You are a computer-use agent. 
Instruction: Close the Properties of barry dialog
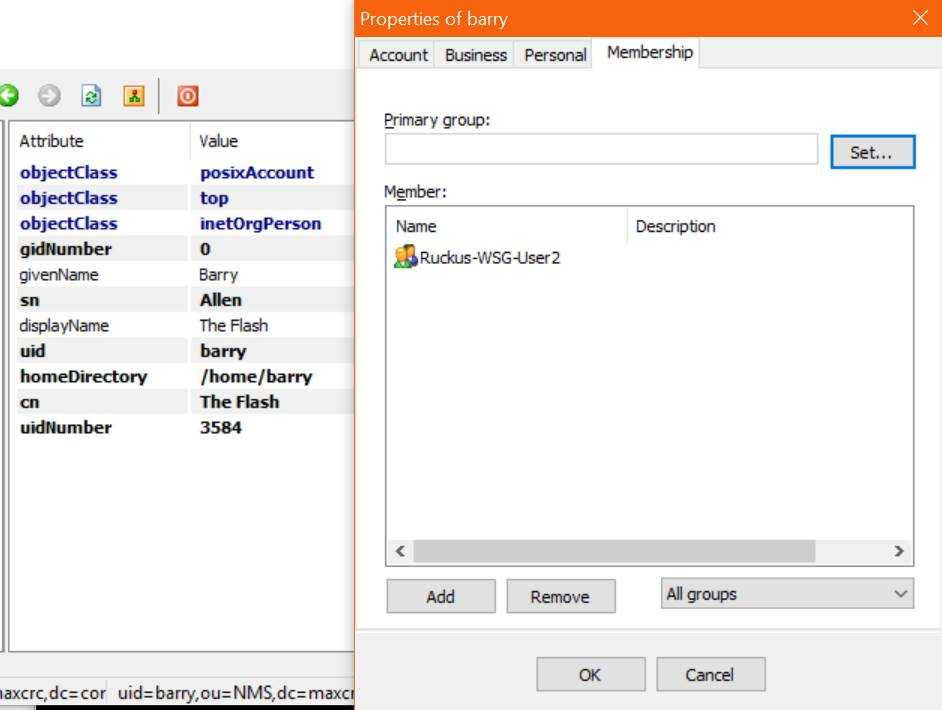920,18
